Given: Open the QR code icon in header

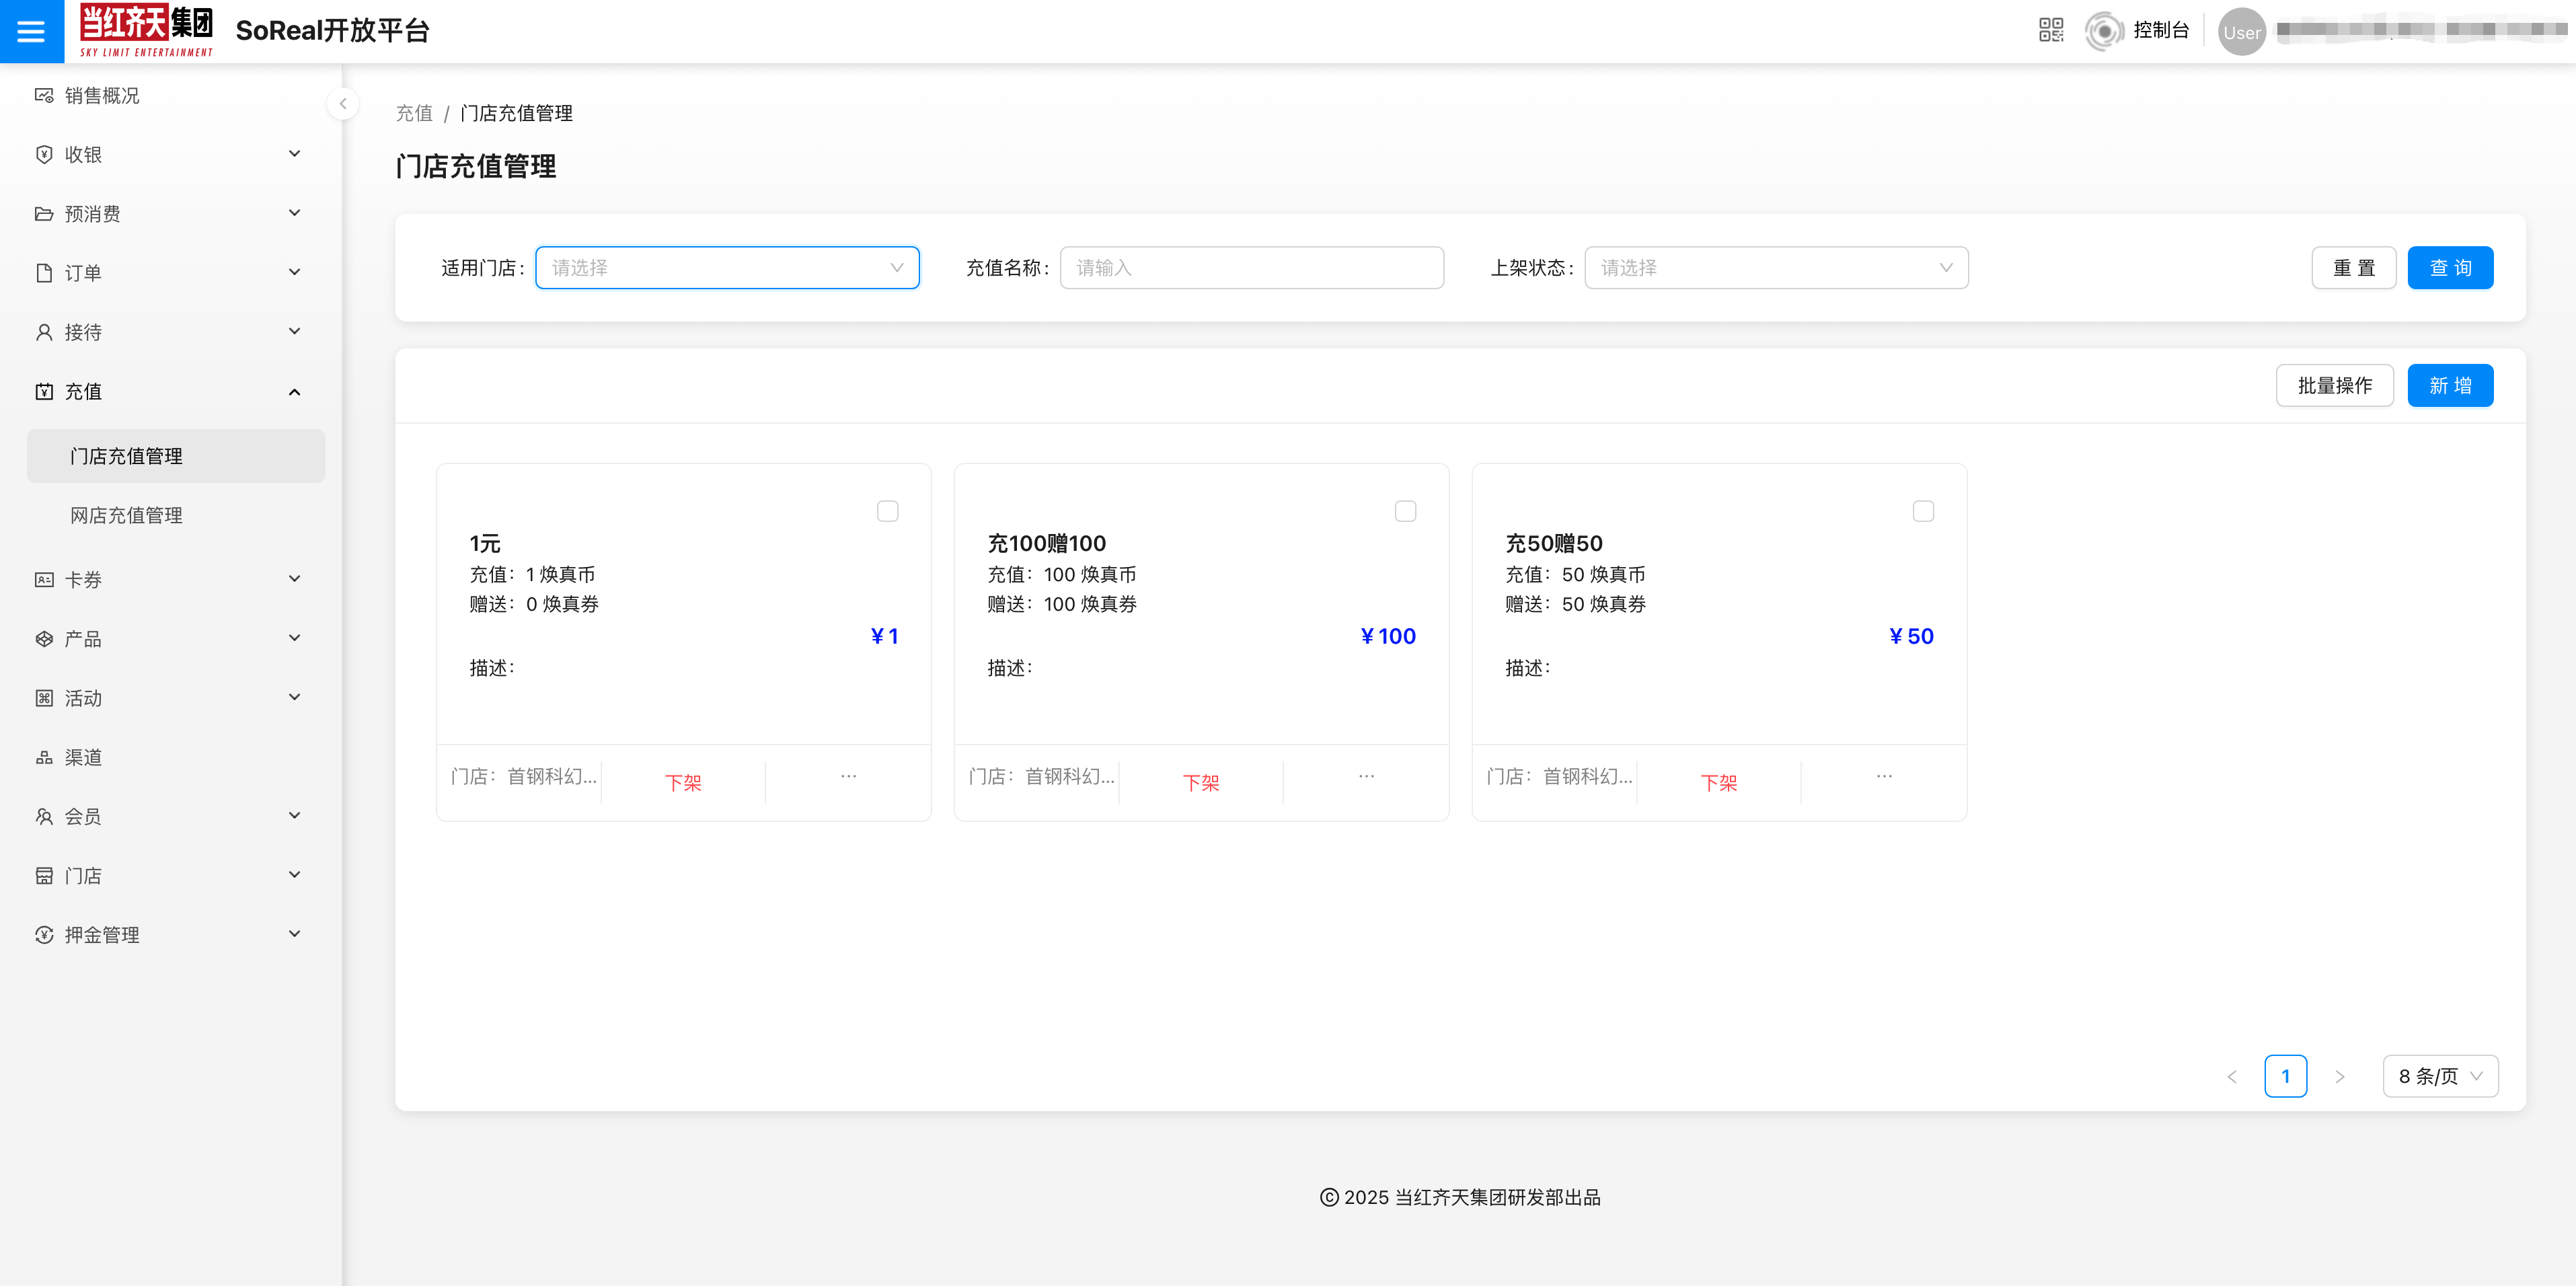Looking at the screenshot, I should pyautogui.click(x=2051, y=30).
